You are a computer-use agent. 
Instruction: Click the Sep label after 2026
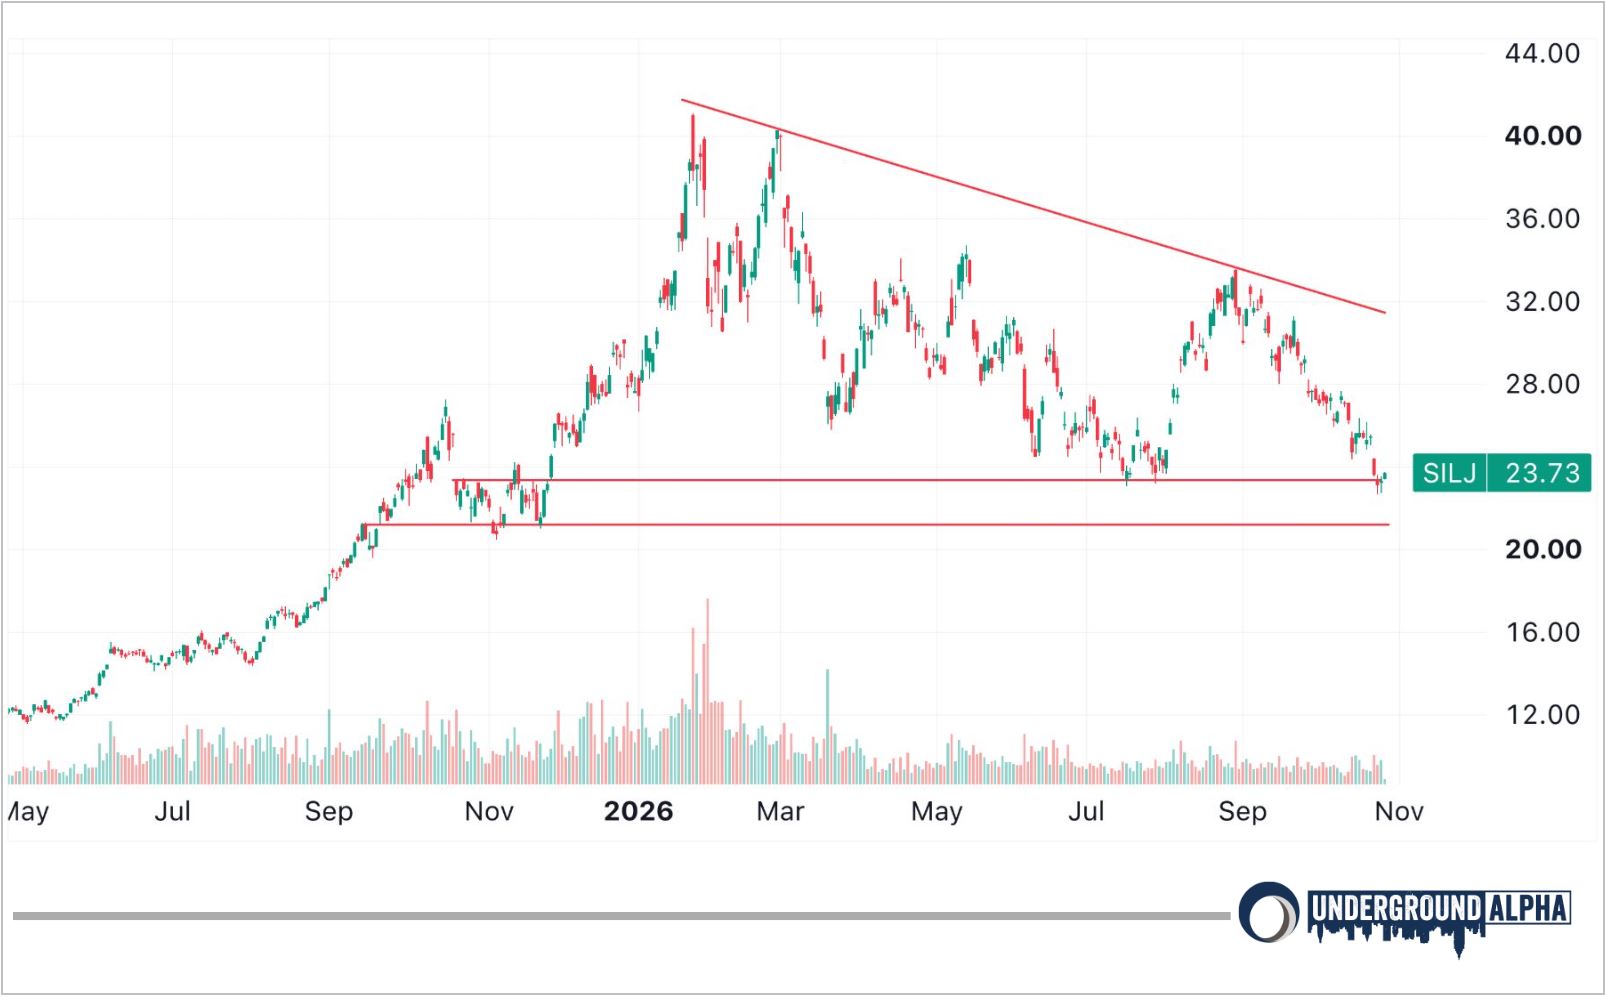[x=1242, y=811]
